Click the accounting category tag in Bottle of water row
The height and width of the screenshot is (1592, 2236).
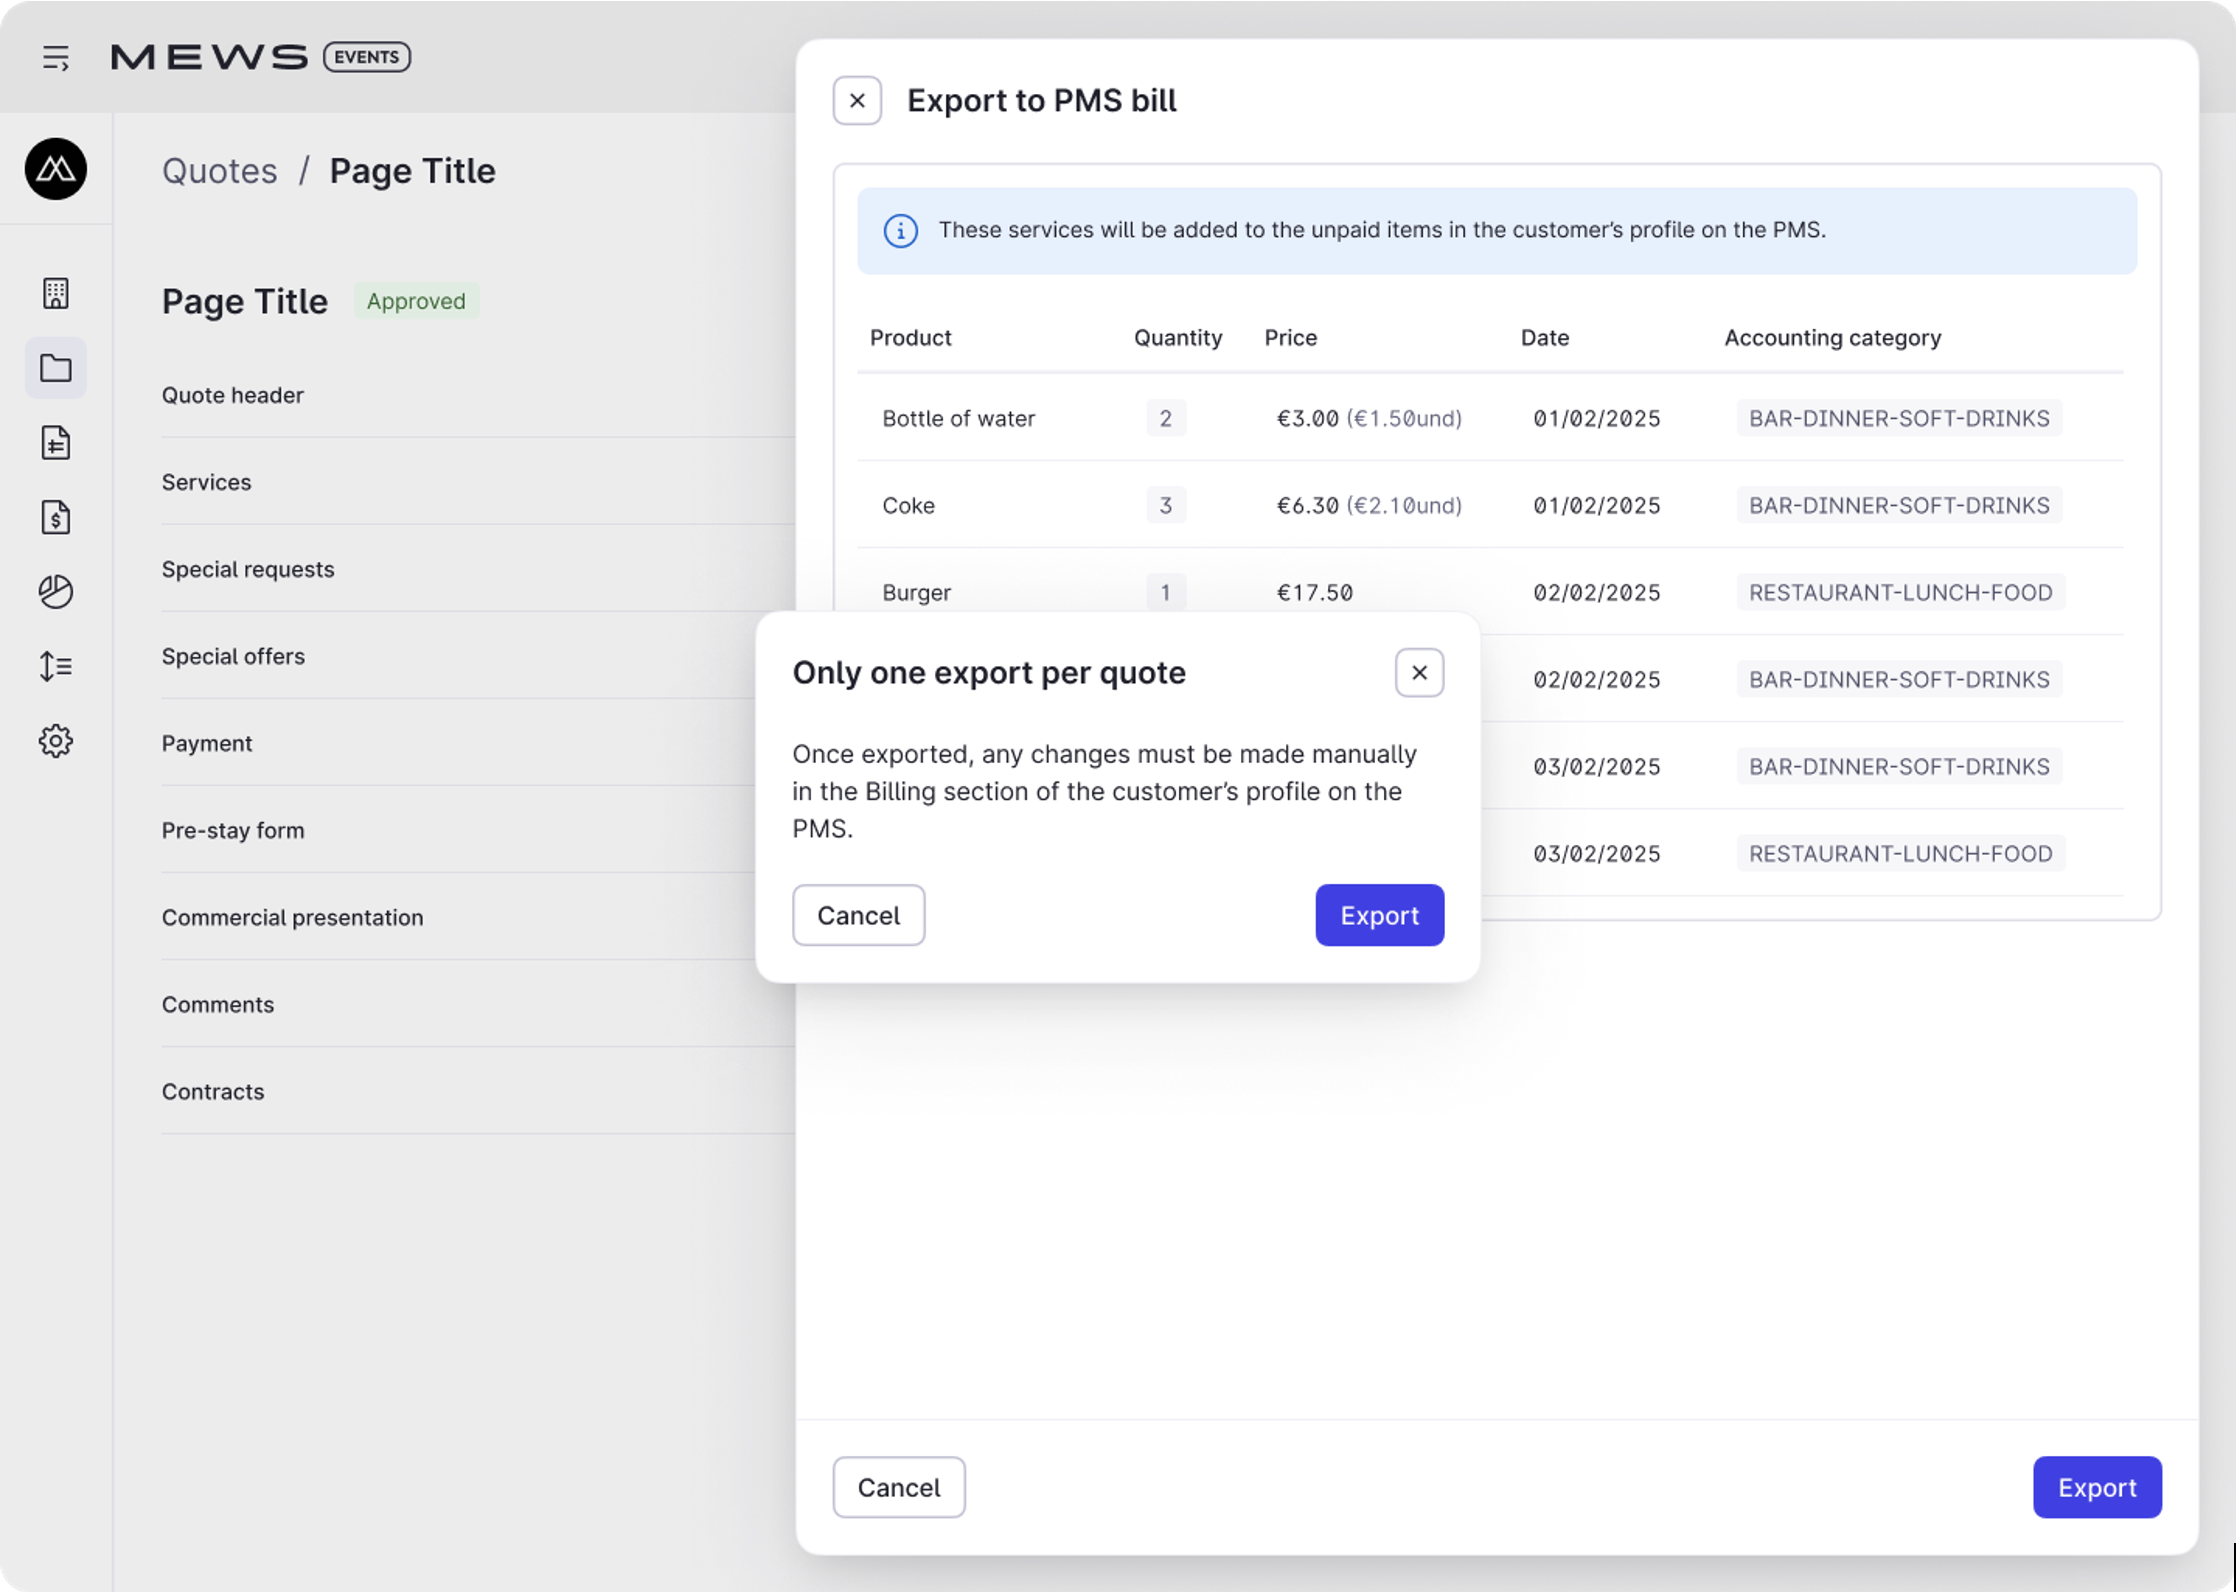coord(1898,418)
